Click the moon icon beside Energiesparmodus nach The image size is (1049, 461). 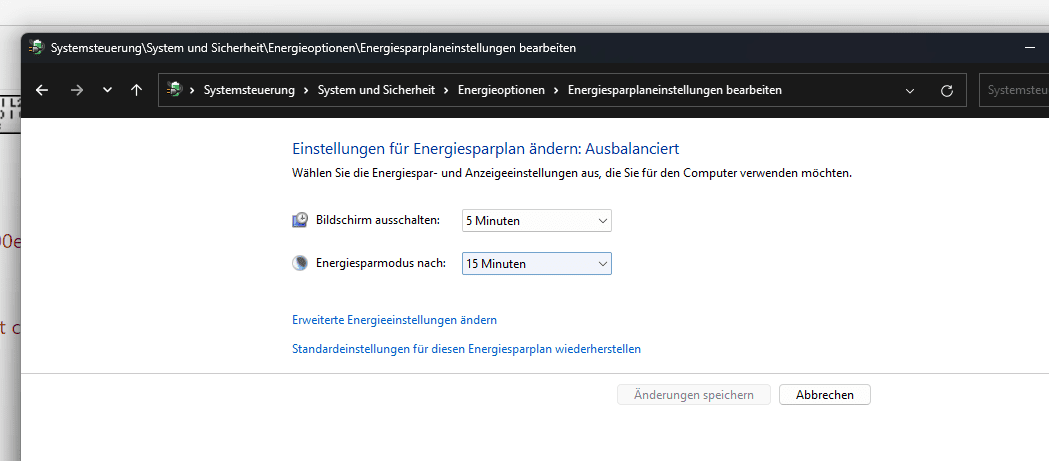click(x=300, y=264)
